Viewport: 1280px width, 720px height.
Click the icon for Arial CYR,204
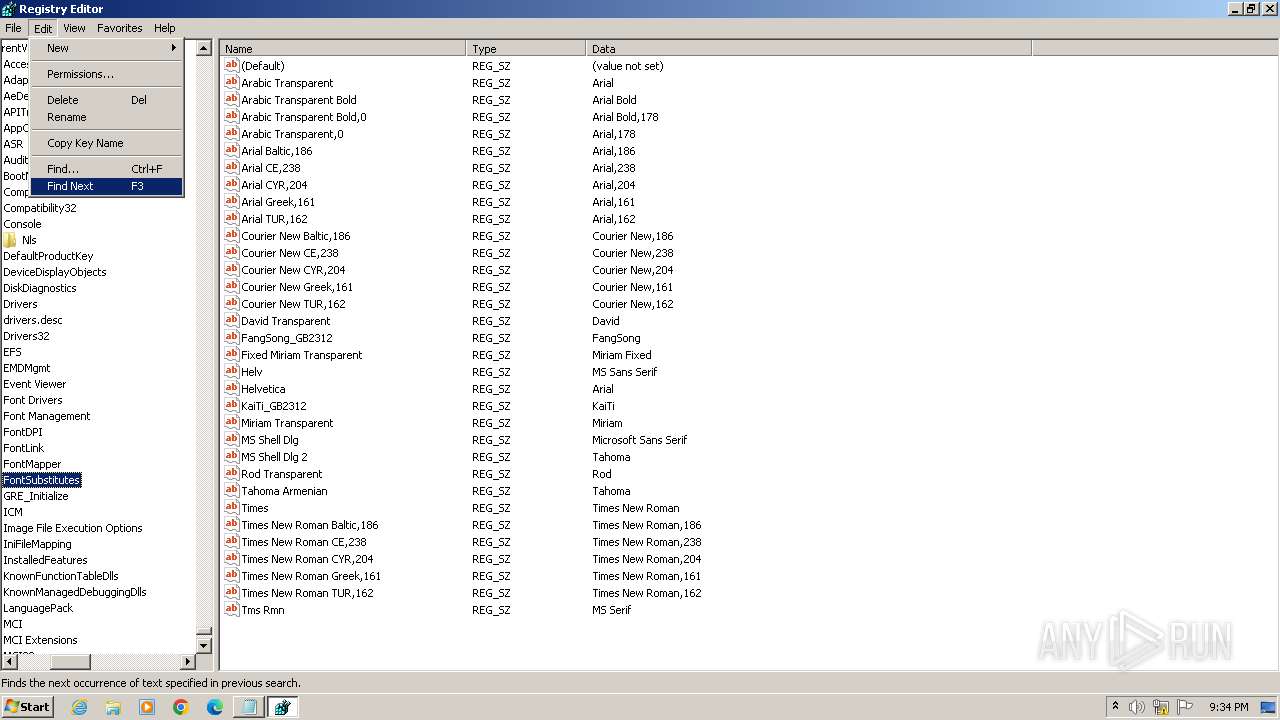[231, 185]
